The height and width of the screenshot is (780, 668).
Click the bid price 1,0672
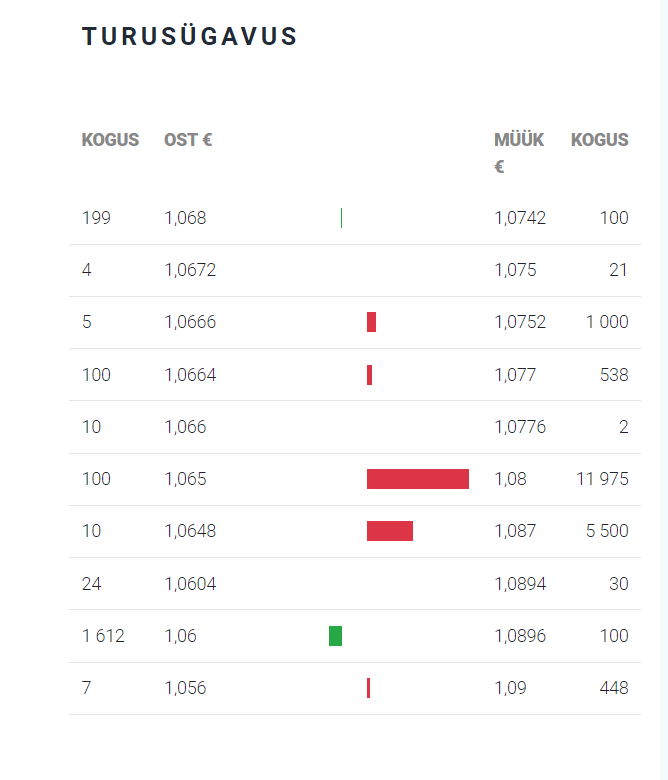click(190, 270)
